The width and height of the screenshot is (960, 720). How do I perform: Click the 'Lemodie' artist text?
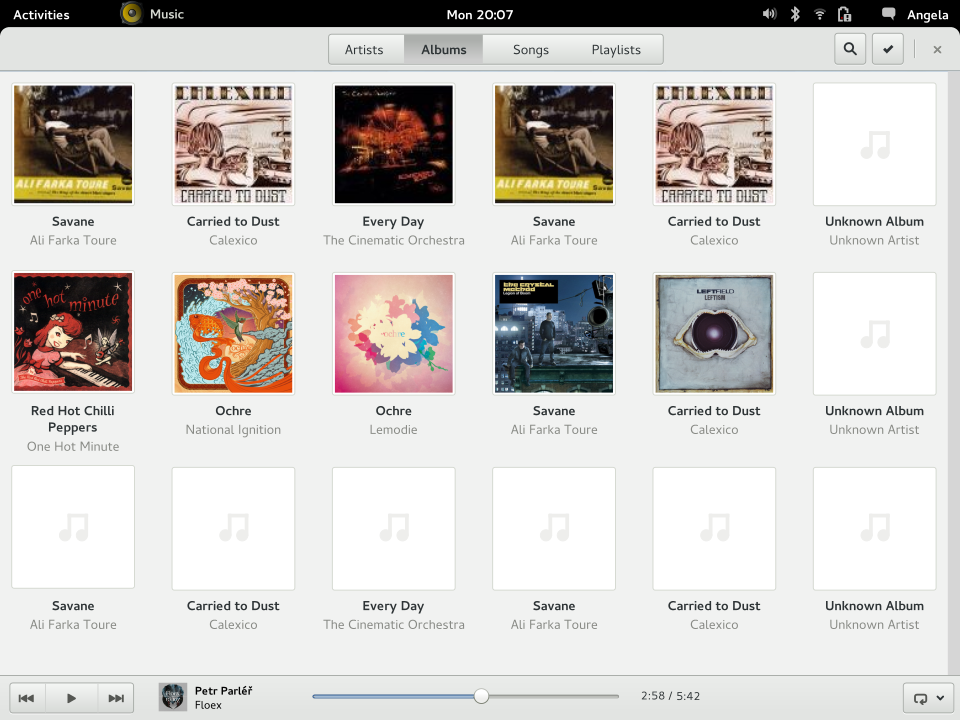coord(394,430)
